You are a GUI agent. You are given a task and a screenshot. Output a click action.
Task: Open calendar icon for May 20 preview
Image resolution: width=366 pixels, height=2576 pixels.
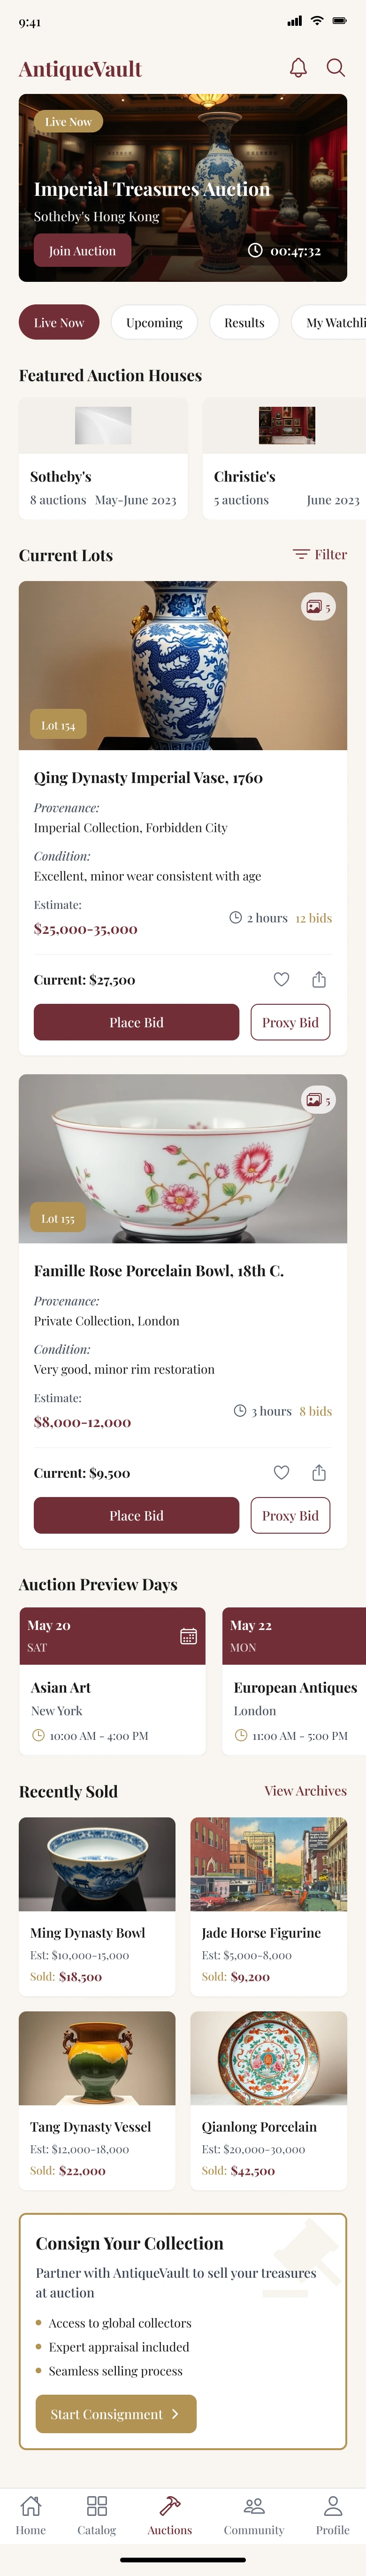tap(188, 1636)
